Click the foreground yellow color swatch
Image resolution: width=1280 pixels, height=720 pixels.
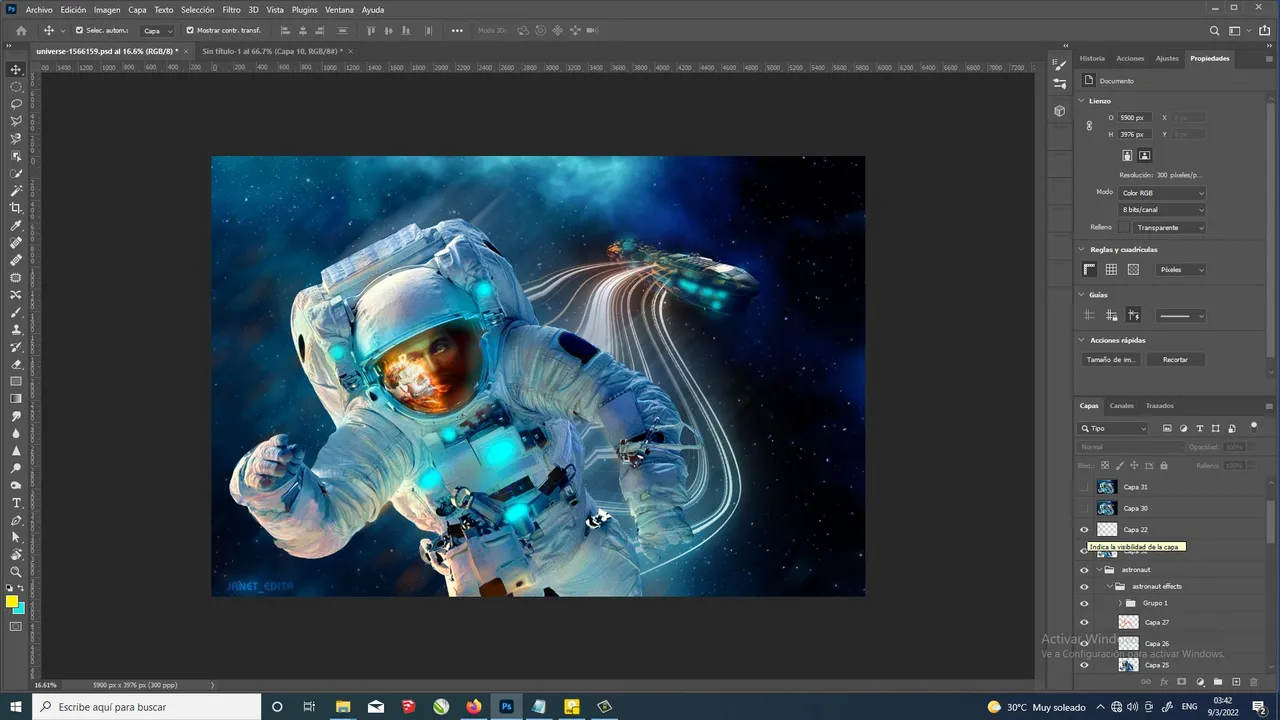point(11,601)
